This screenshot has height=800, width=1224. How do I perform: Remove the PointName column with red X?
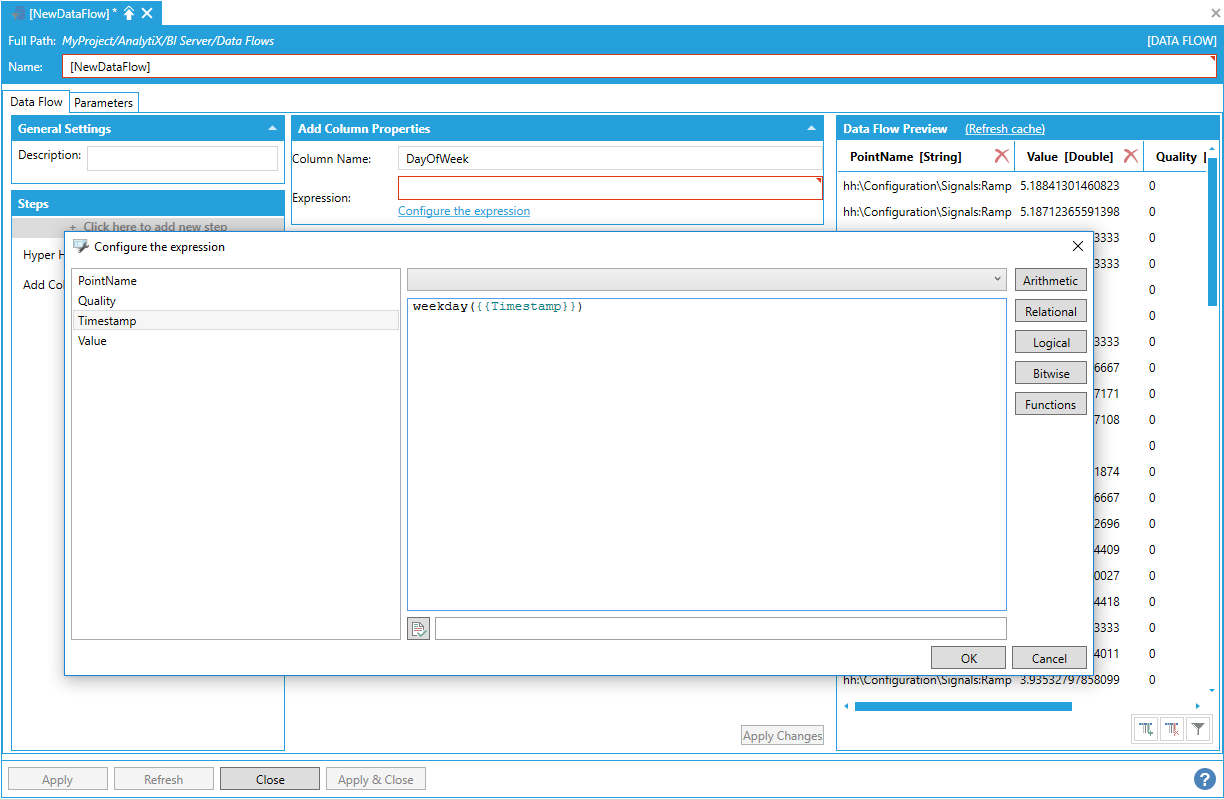pyautogui.click(x=1001, y=156)
